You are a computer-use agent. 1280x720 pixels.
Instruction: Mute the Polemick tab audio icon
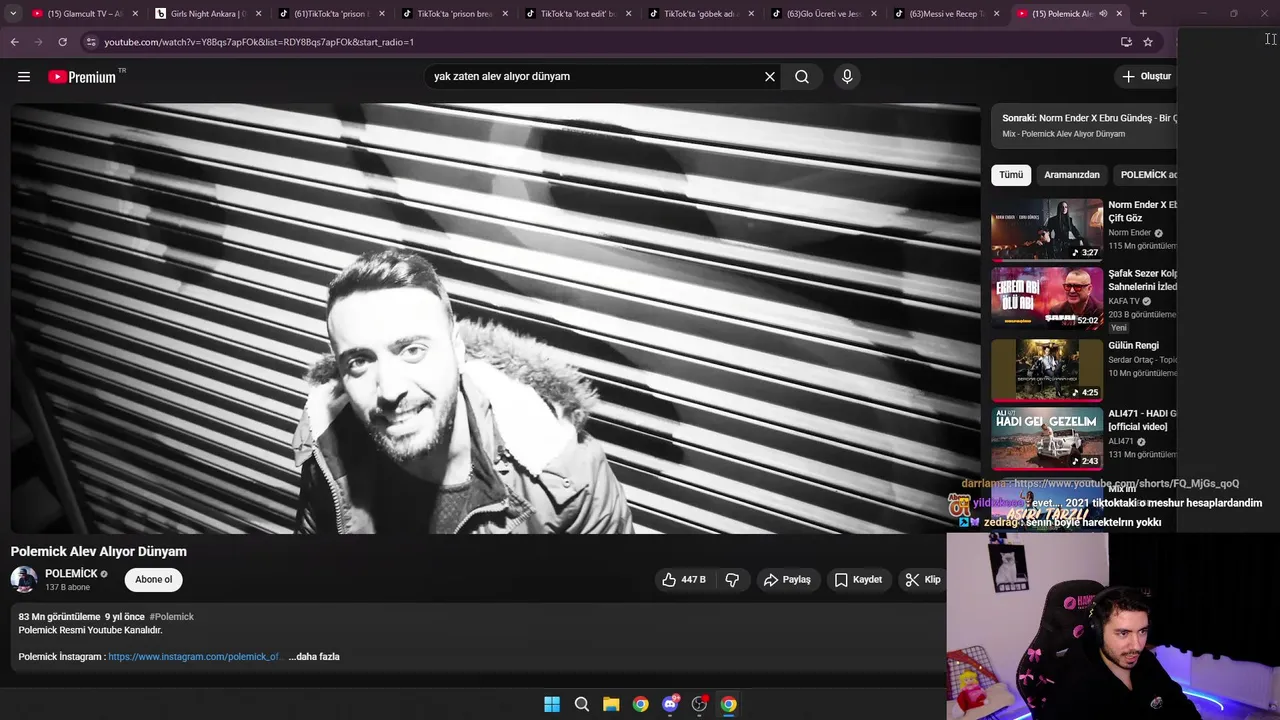click(1103, 14)
